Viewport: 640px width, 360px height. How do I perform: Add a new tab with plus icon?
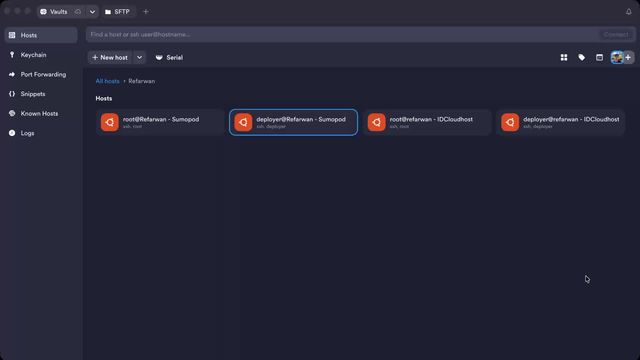(x=146, y=12)
